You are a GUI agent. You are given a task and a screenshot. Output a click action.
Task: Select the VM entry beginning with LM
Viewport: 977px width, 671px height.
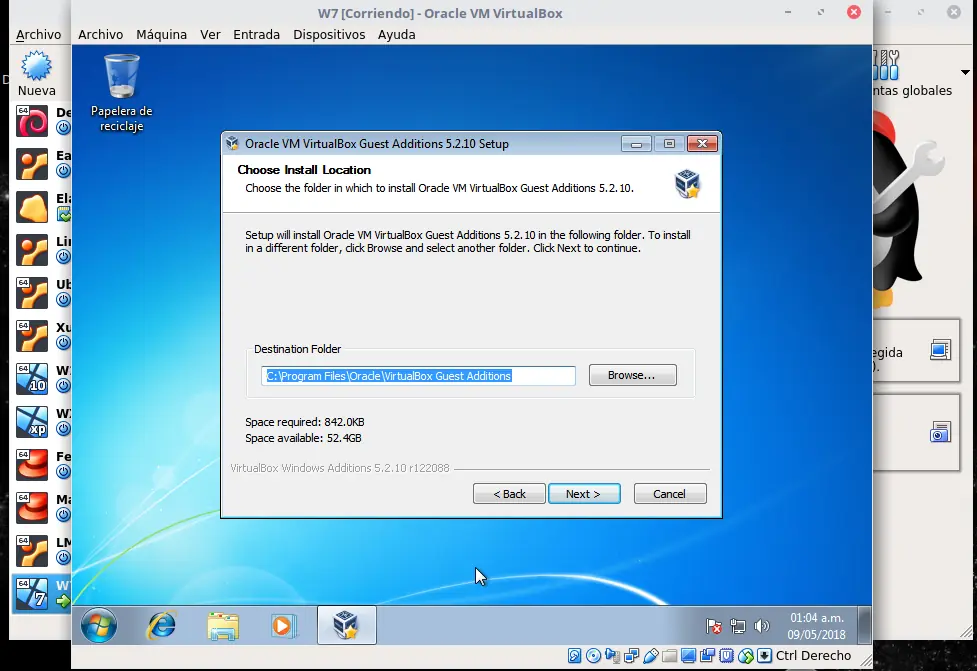point(41,551)
